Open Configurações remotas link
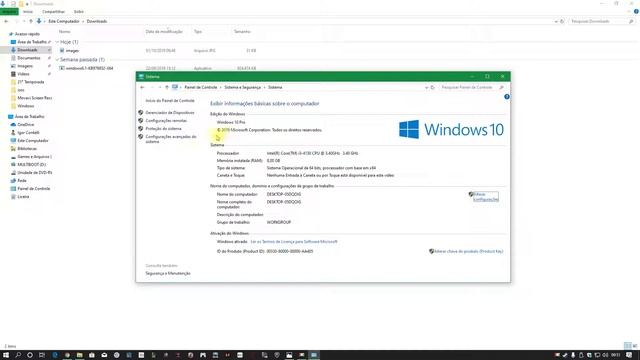This screenshot has width=640, height=360. pos(166,121)
